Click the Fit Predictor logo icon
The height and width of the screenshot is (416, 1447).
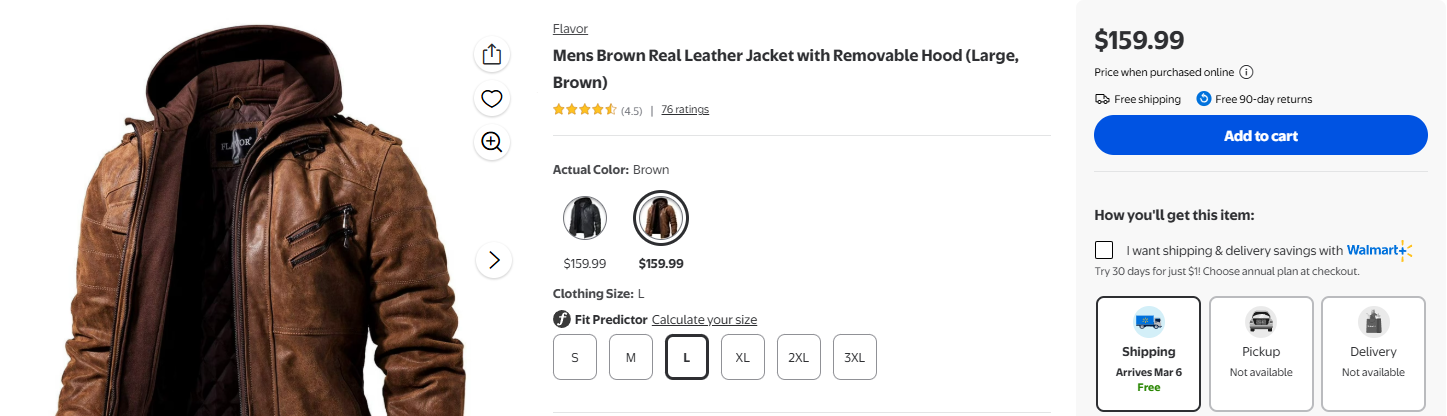562,320
